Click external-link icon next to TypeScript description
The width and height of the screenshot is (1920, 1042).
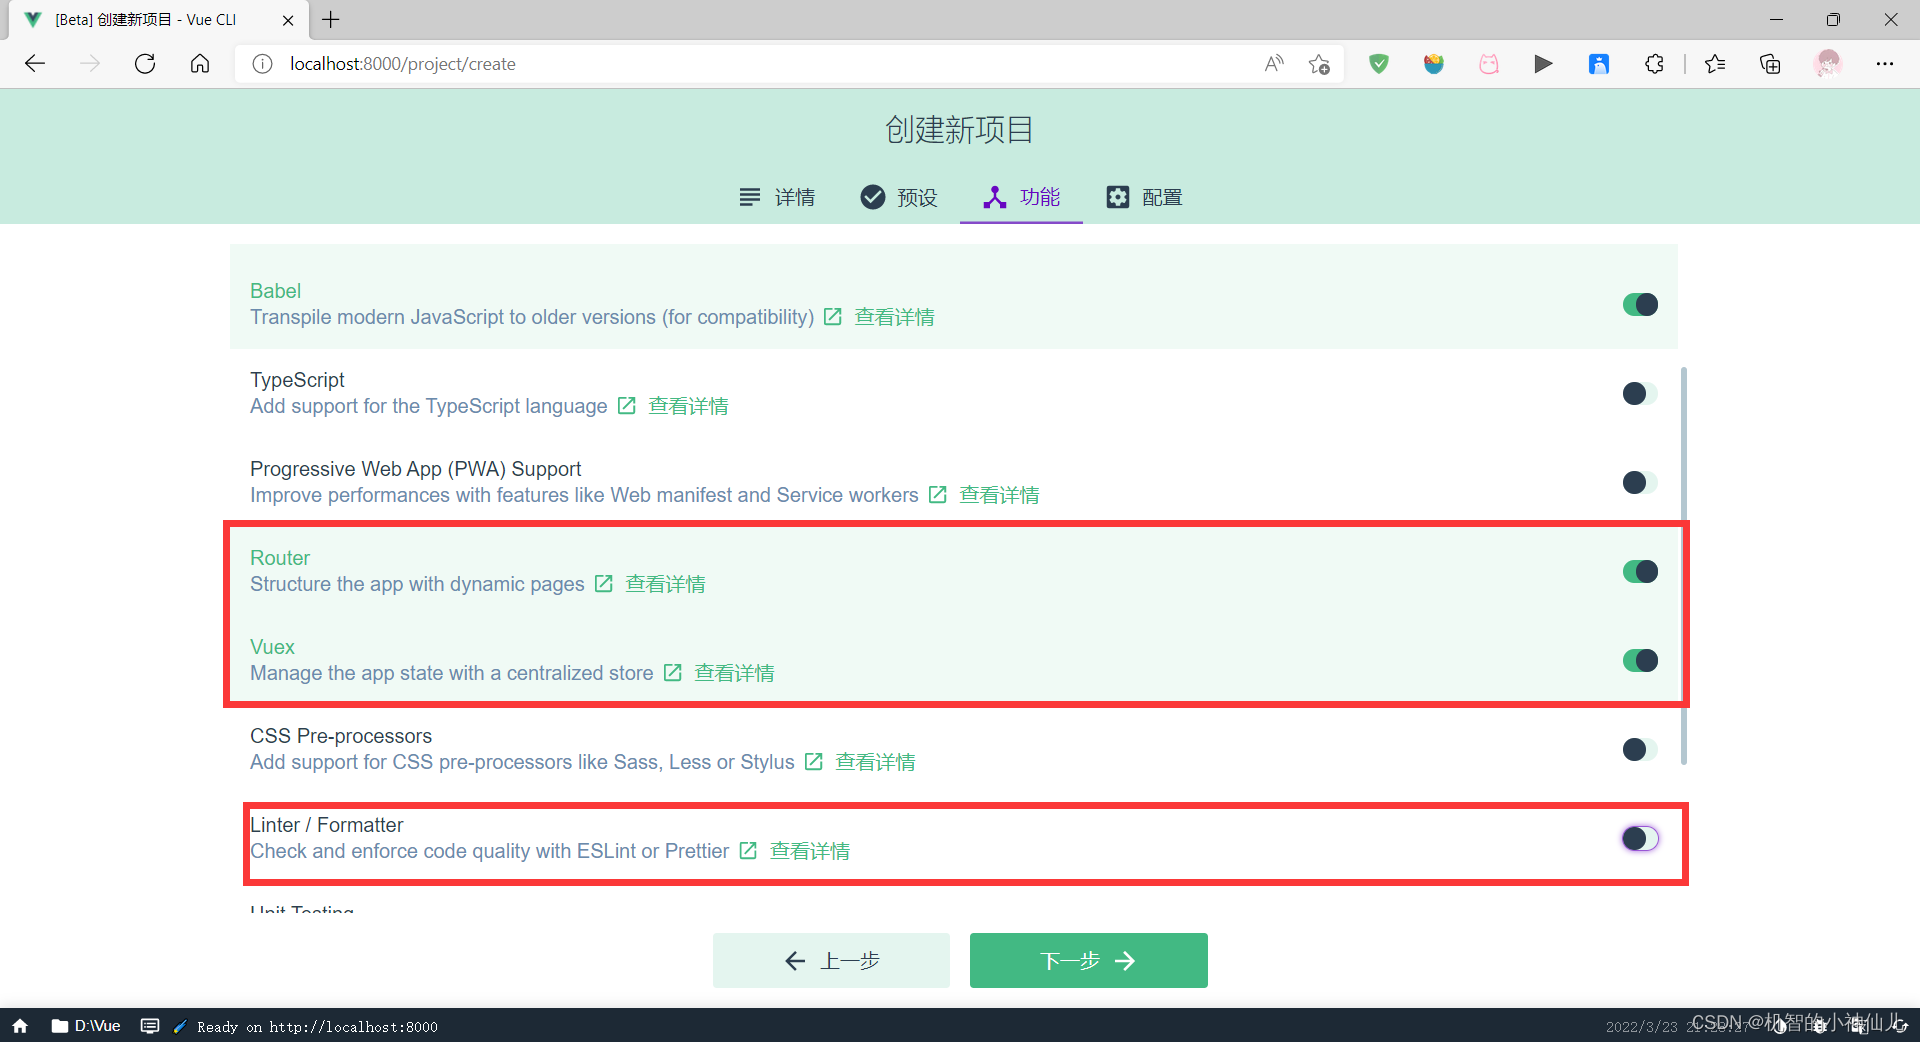pos(626,406)
